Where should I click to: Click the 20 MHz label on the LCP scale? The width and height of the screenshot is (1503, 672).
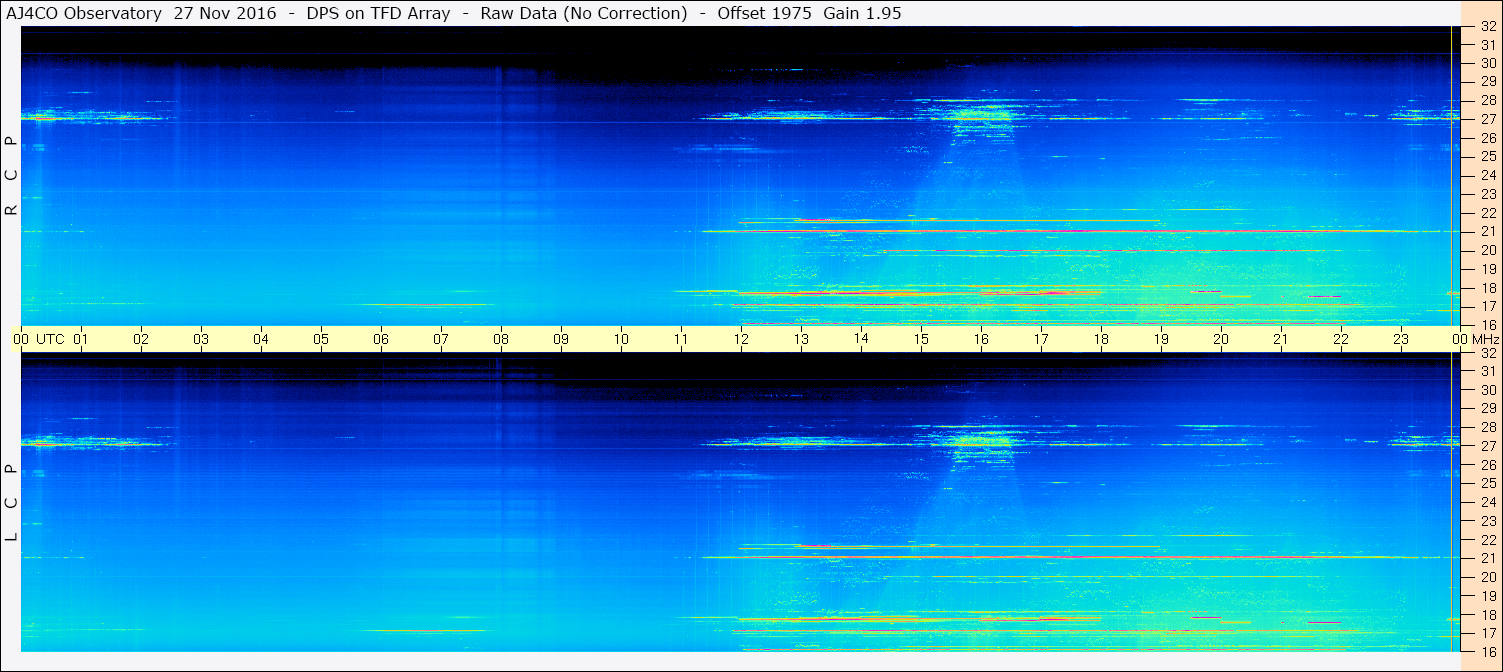[1488, 577]
